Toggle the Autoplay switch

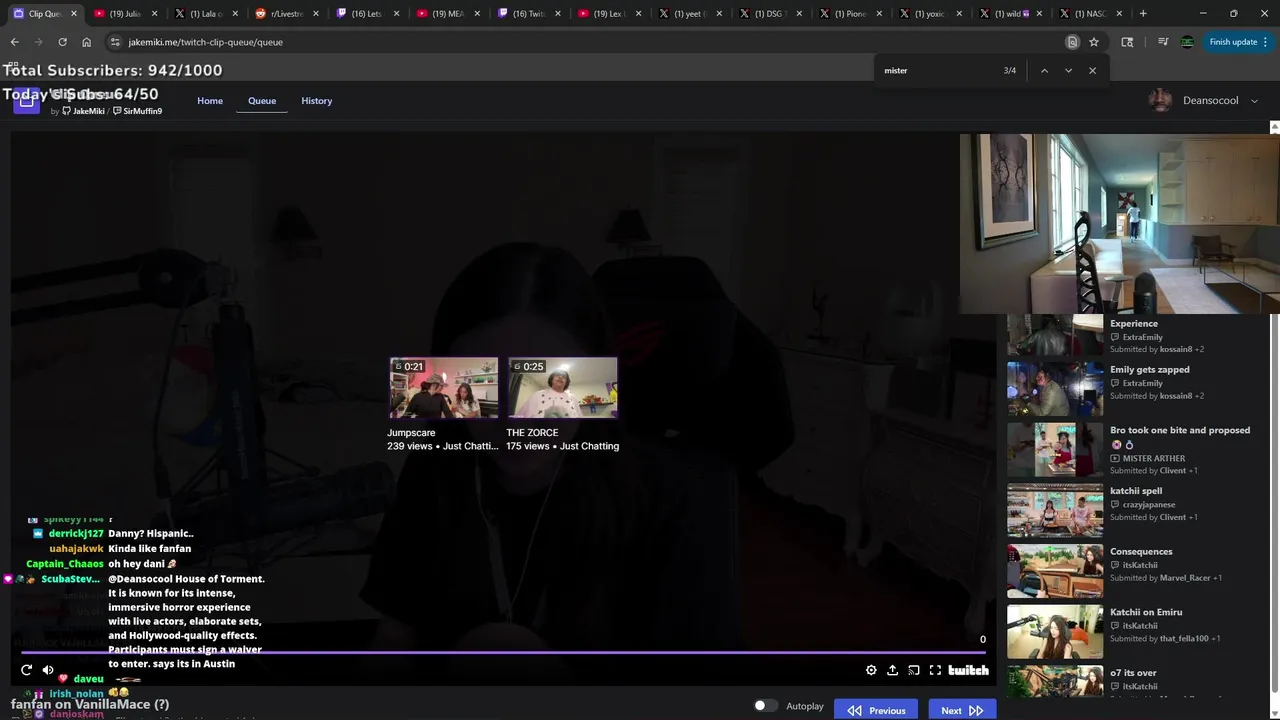tap(765, 706)
